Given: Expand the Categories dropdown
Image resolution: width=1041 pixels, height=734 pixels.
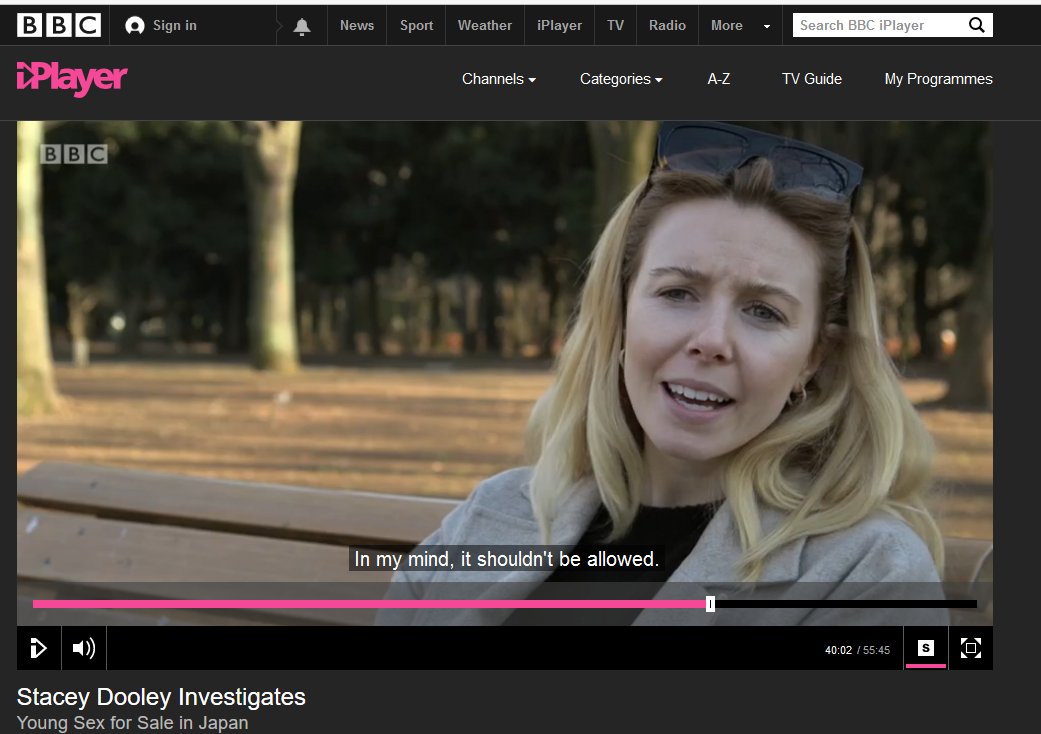Looking at the screenshot, I should [x=621, y=79].
